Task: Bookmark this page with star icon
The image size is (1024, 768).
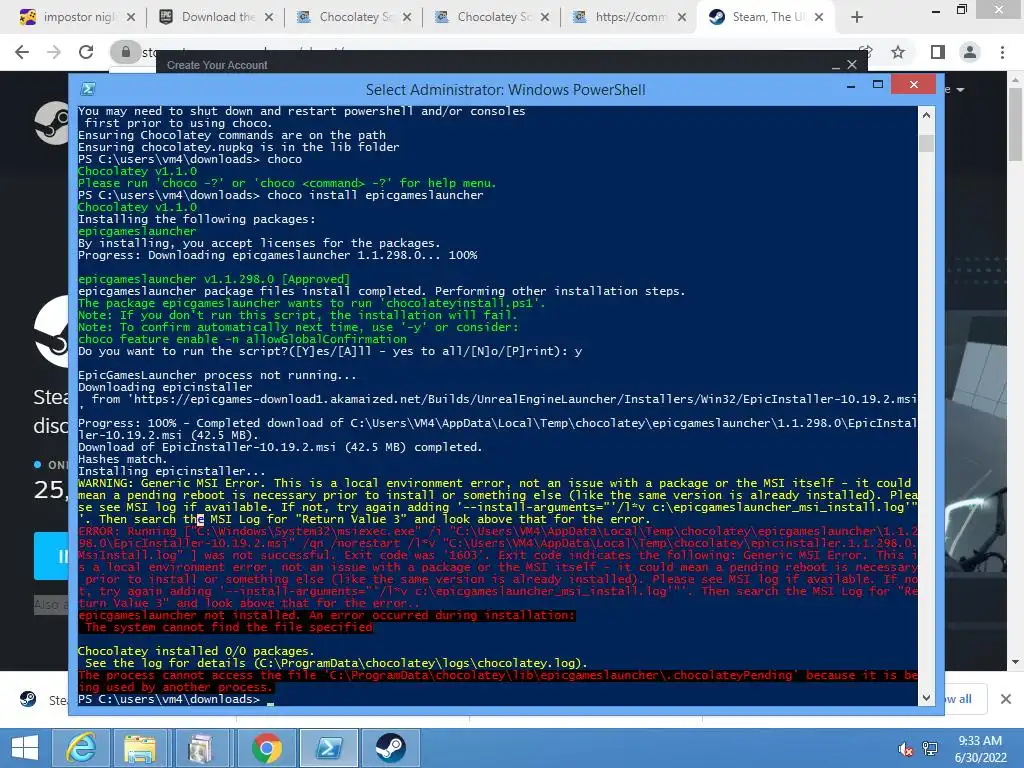Action: [x=898, y=52]
